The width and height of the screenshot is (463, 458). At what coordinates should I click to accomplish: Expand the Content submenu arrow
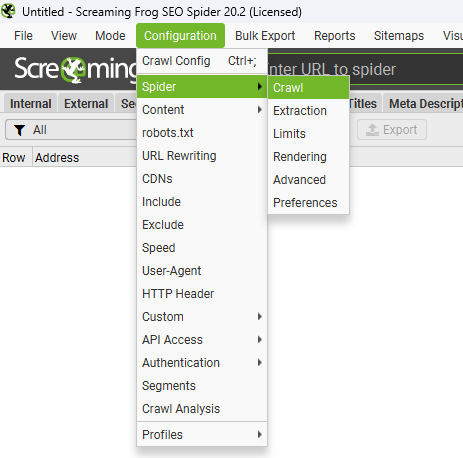[260, 109]
